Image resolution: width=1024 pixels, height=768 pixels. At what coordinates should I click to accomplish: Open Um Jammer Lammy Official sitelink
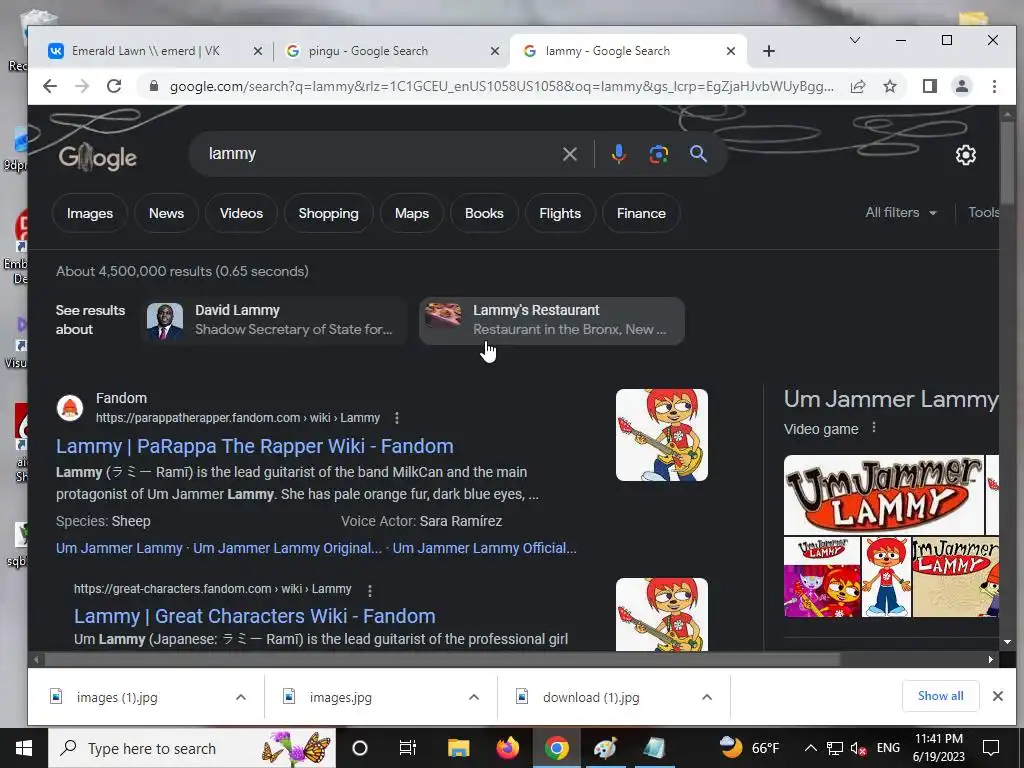click(x=485, y=549)
